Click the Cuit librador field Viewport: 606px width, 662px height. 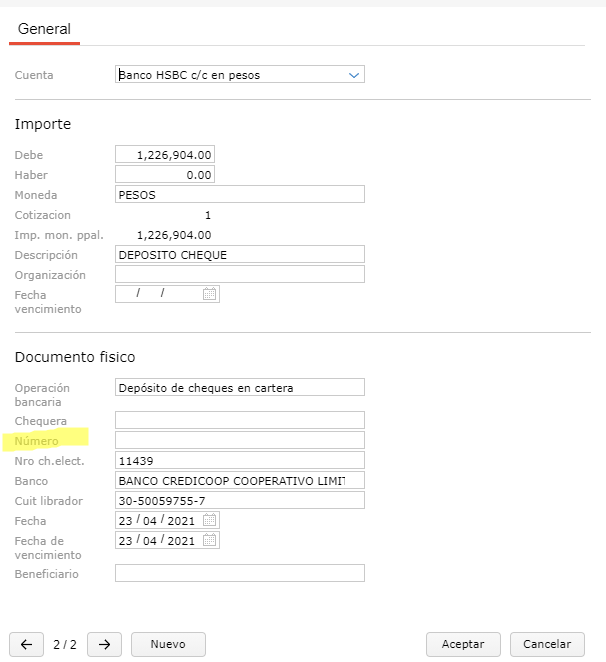click(x=239, y=500)
